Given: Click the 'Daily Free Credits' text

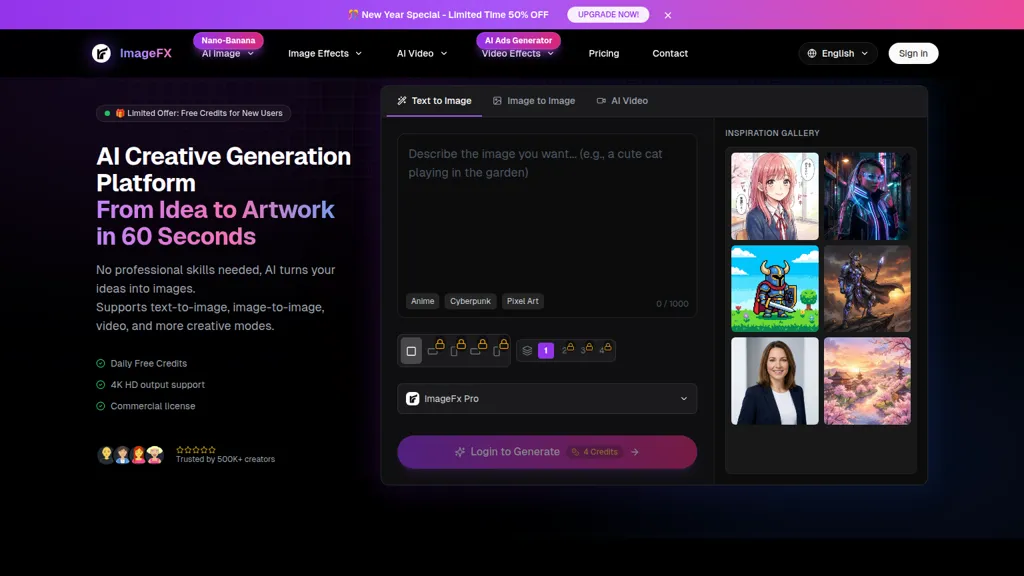Looking at the screenshot, I should (x=149, y=363).
